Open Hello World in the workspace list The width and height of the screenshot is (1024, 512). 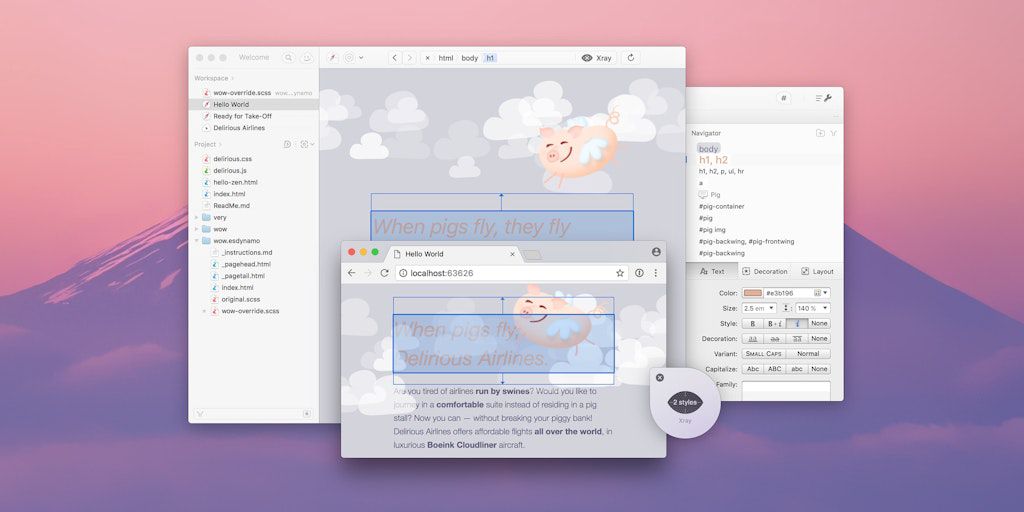253,104
